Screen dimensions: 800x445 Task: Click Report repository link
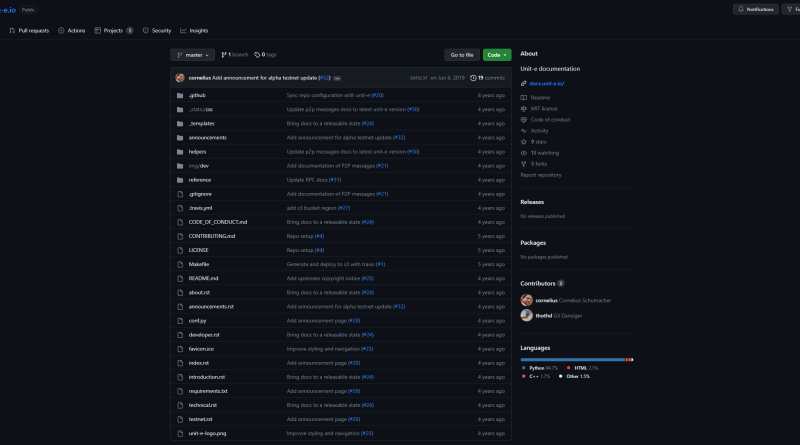(541, 175)
